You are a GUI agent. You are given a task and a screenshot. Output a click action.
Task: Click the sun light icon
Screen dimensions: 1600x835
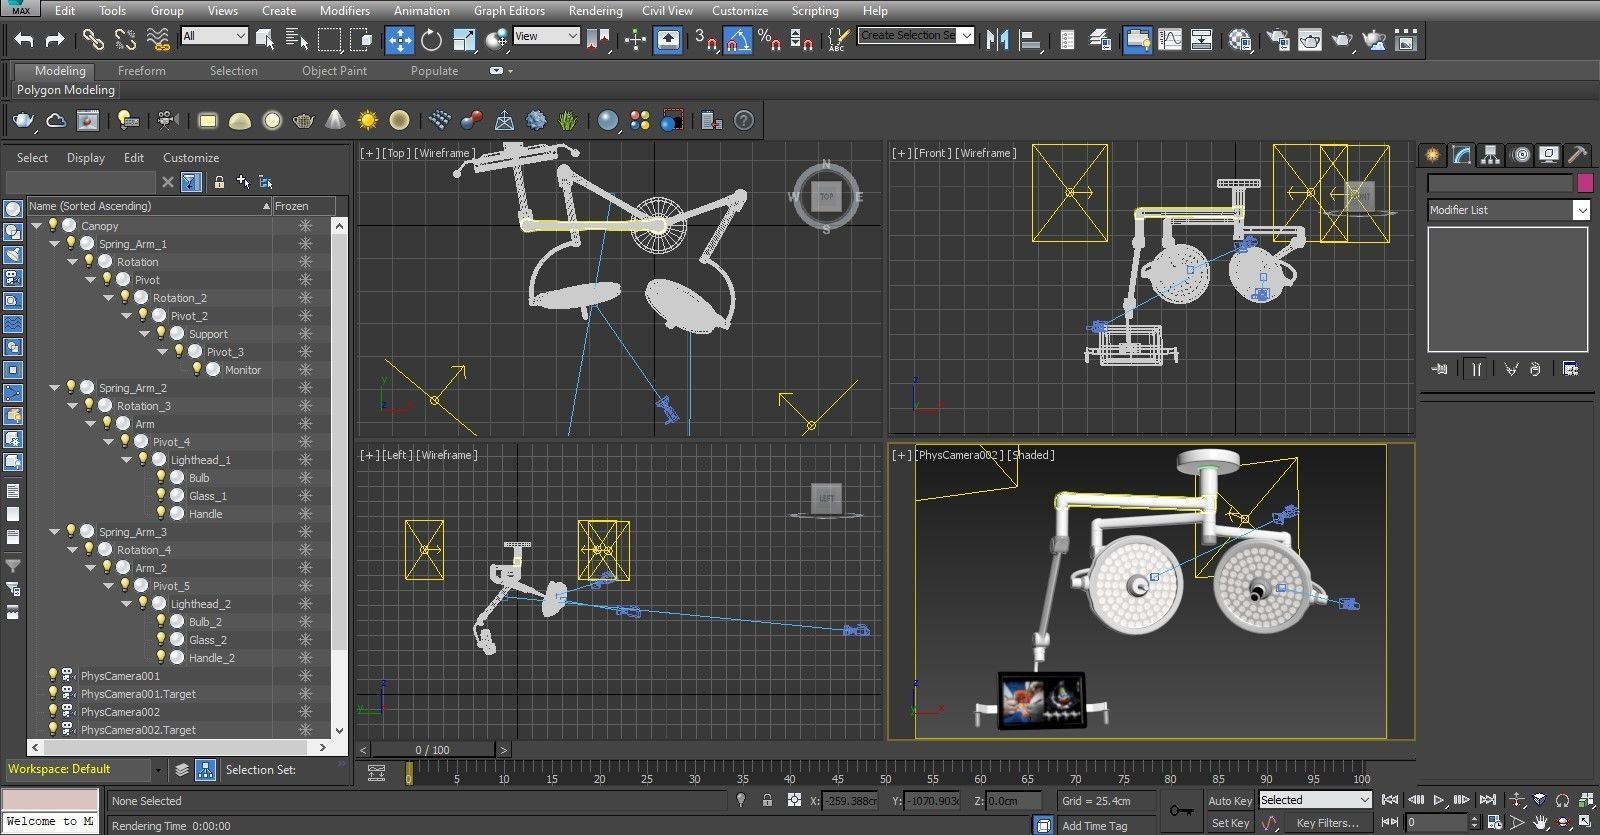pyautogui.click(x=368, y=121)
